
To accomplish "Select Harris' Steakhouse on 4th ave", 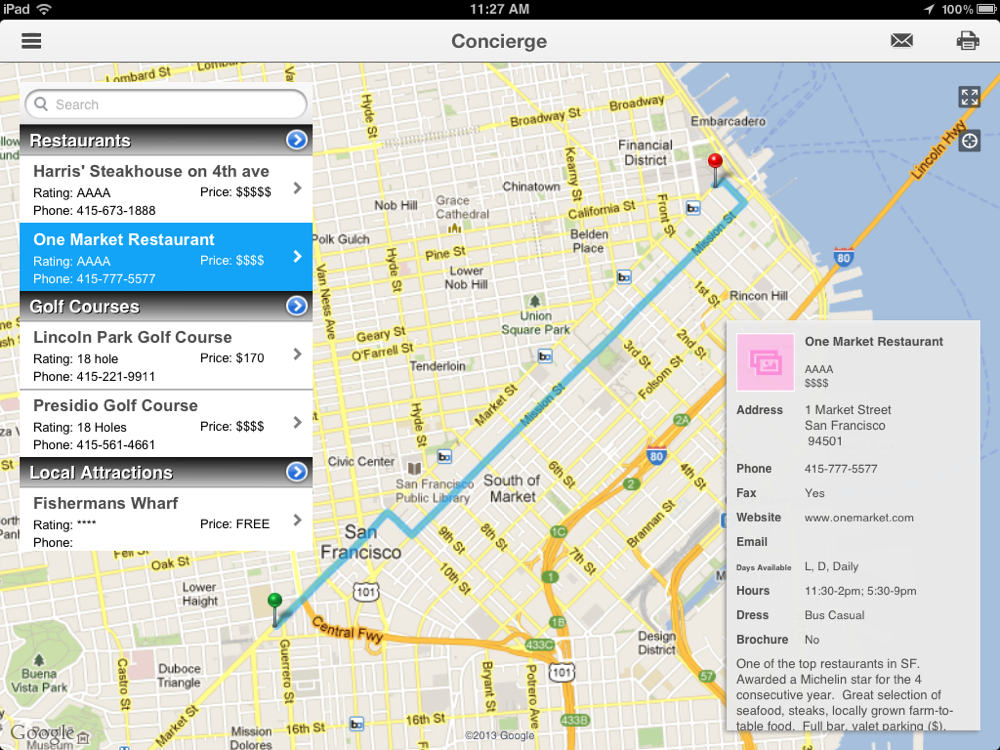I will click(151, 171).
